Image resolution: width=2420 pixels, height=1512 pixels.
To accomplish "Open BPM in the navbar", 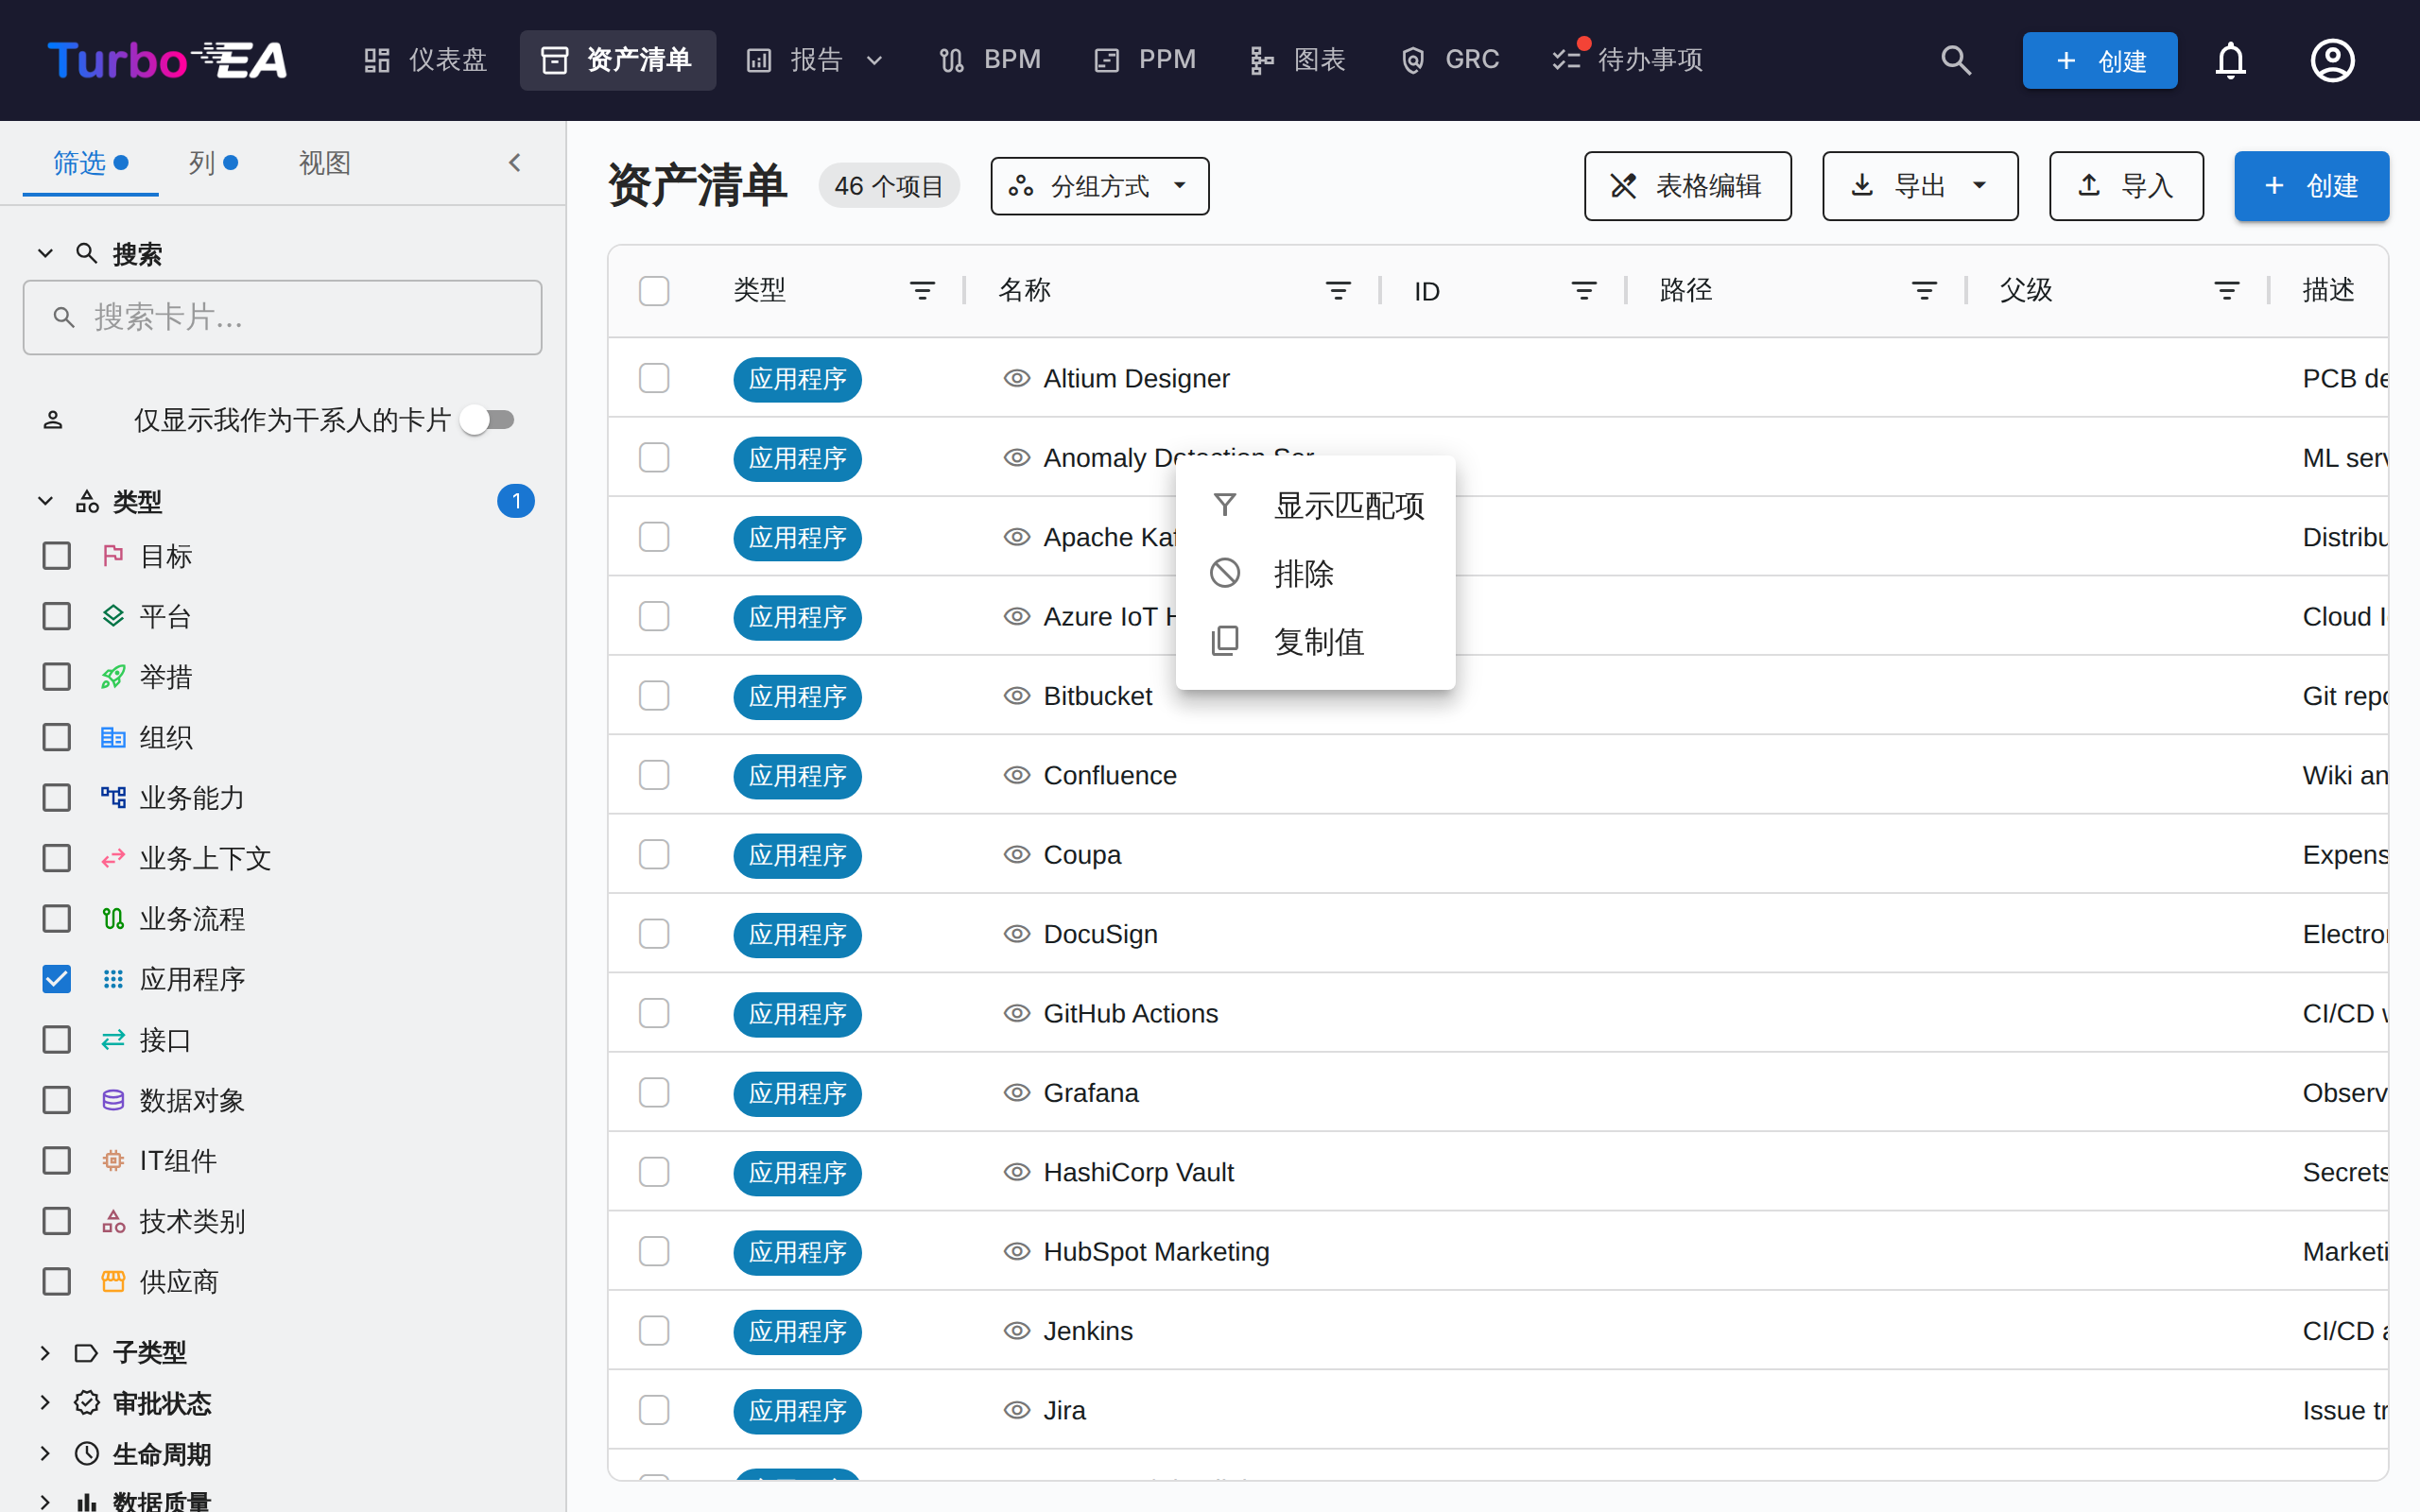I will 990,60.
